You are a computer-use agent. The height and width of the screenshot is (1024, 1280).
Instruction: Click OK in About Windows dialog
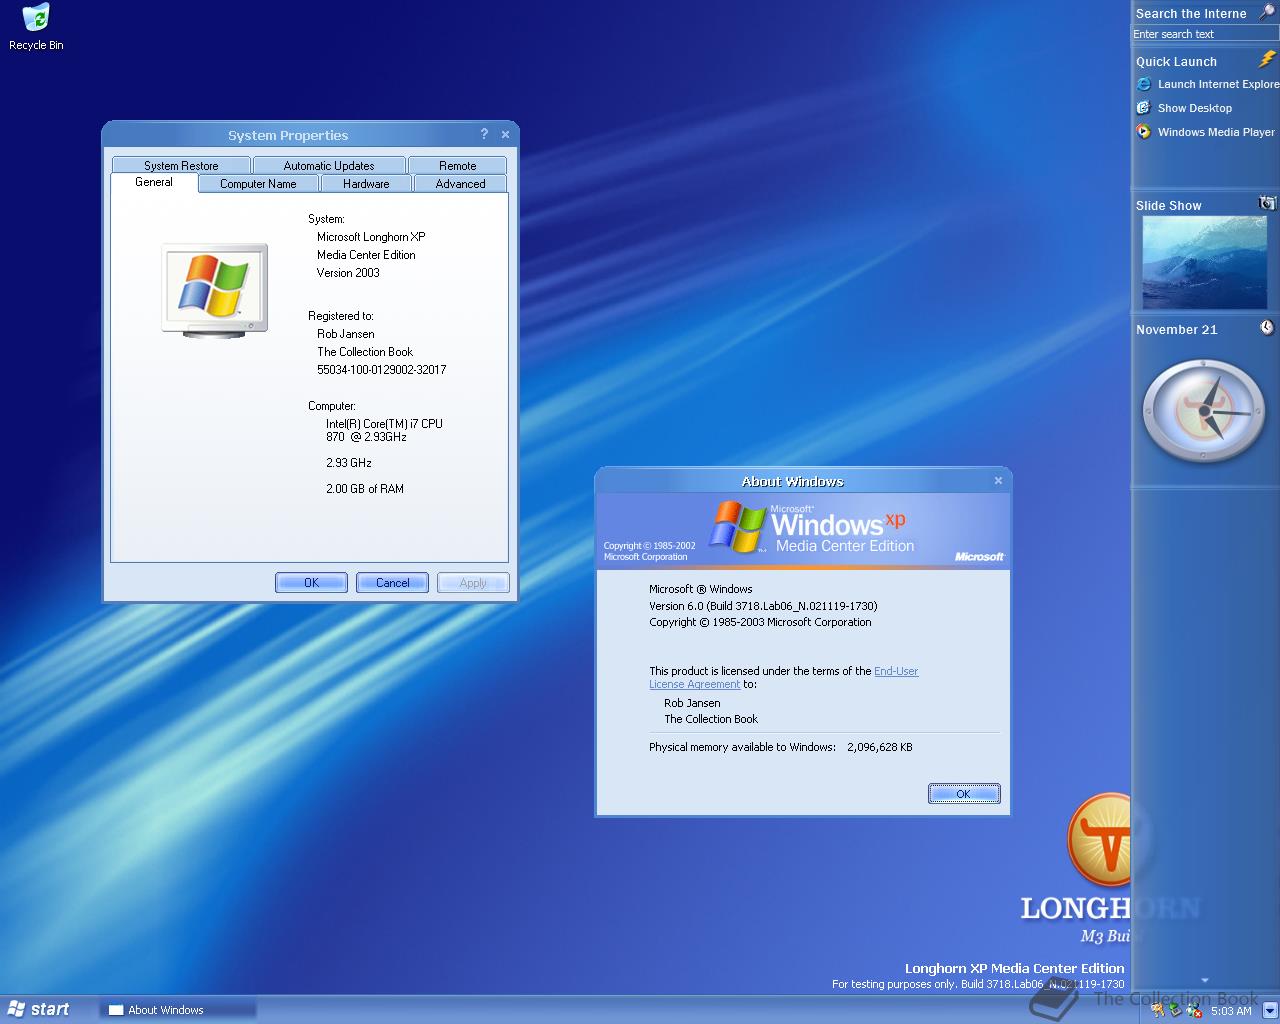tap(964, 793)
